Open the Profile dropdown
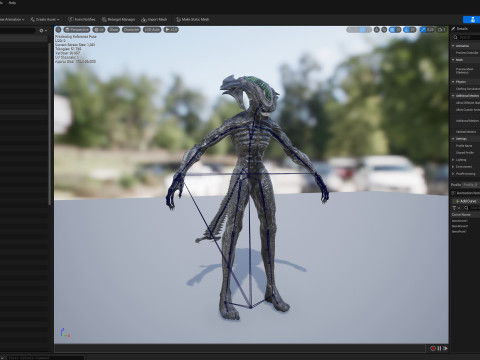Image resolution: width=480 pixels, height=360 pixels. tap(471, 185)
